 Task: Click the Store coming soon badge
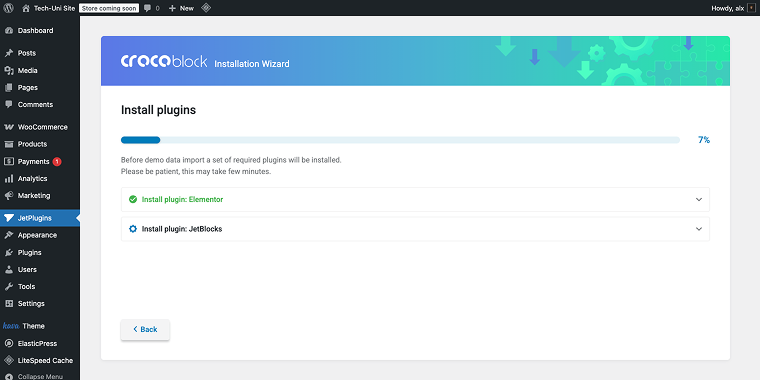(109, 8)
